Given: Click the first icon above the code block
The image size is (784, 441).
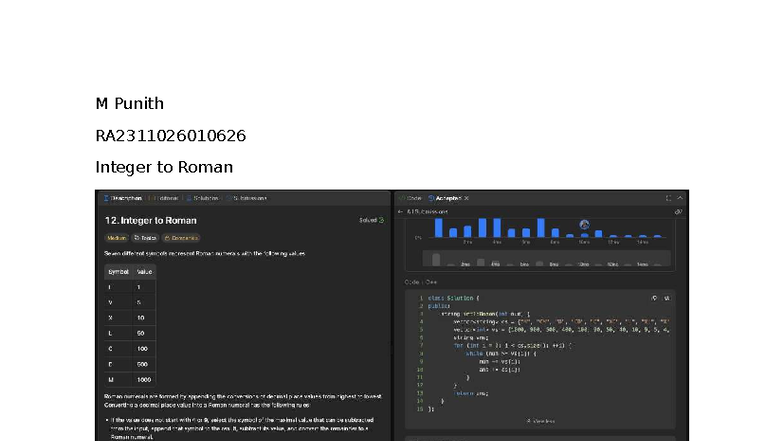Looking at the screenshot, I should 655,298.
